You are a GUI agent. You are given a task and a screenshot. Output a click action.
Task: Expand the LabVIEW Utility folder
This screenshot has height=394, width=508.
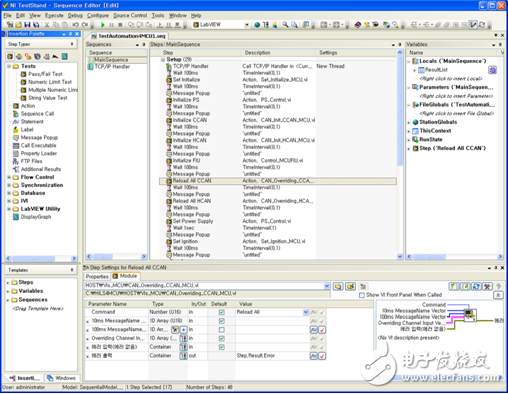(x=9, y=209)
